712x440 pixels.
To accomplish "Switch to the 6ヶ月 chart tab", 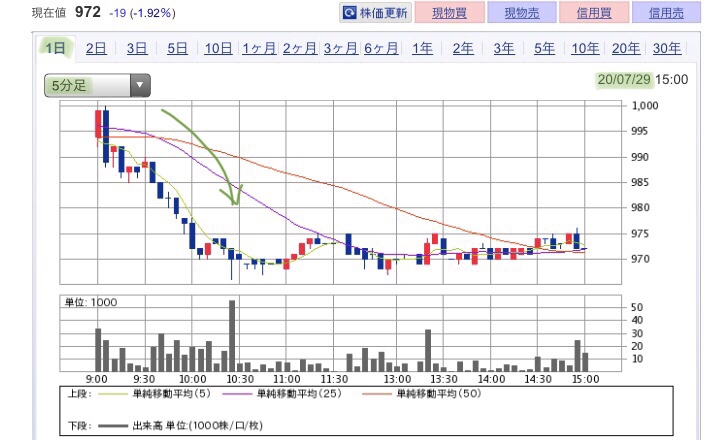I will [381, 48].
